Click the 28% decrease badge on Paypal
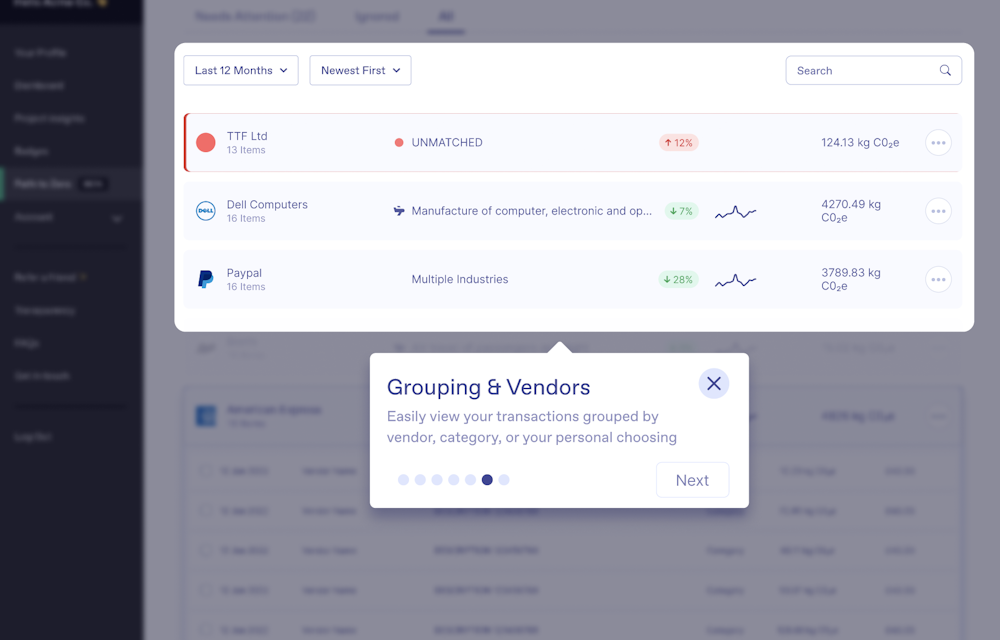Image resolution: width=1000 pixels, height=640 pixels. [x=678, y=280]
